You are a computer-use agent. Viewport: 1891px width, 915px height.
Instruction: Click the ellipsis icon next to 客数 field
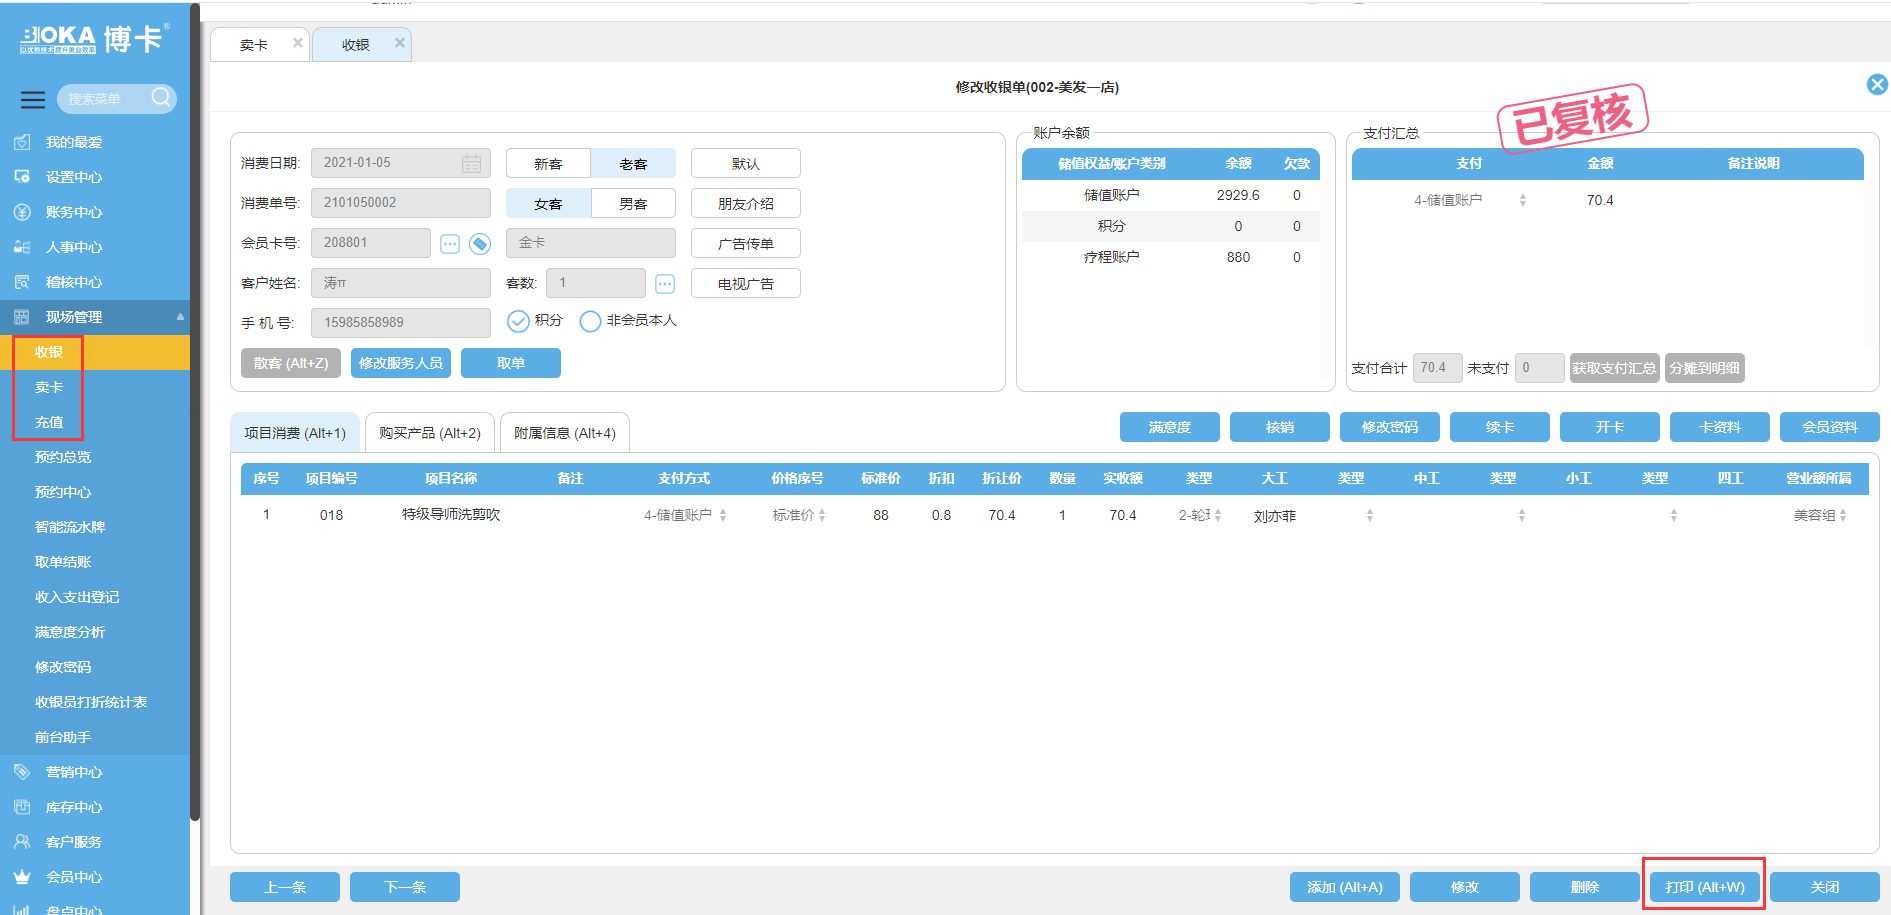[x=665, y=284]
